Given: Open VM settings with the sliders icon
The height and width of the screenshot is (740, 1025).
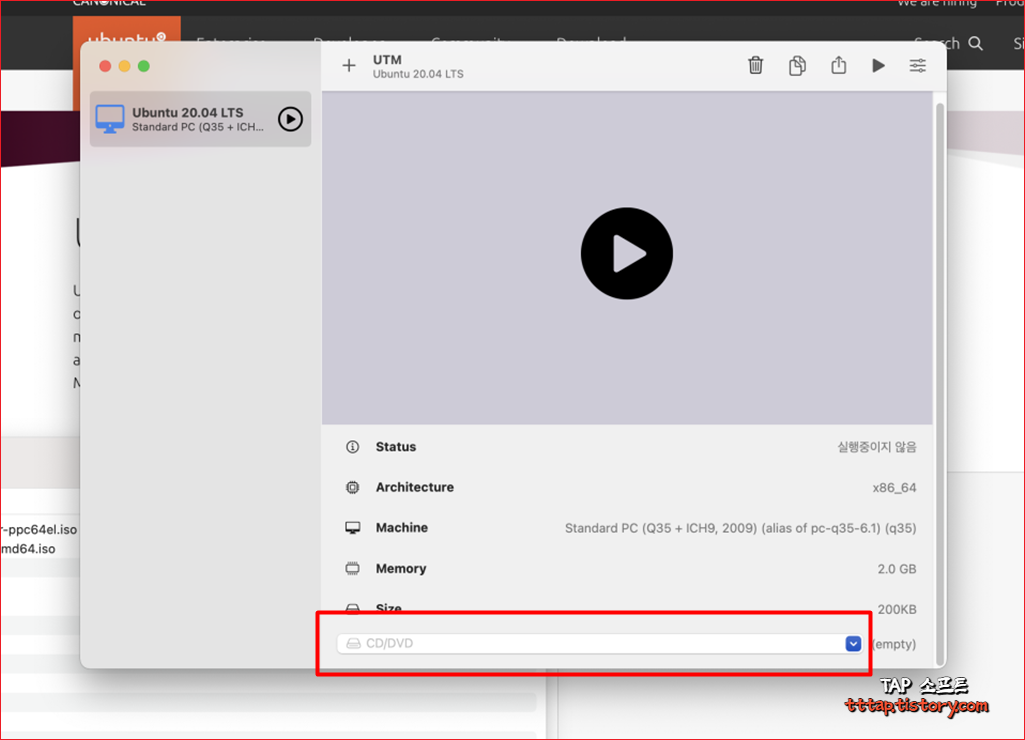Looking at the screenshot, I should [x=918, y=65].
